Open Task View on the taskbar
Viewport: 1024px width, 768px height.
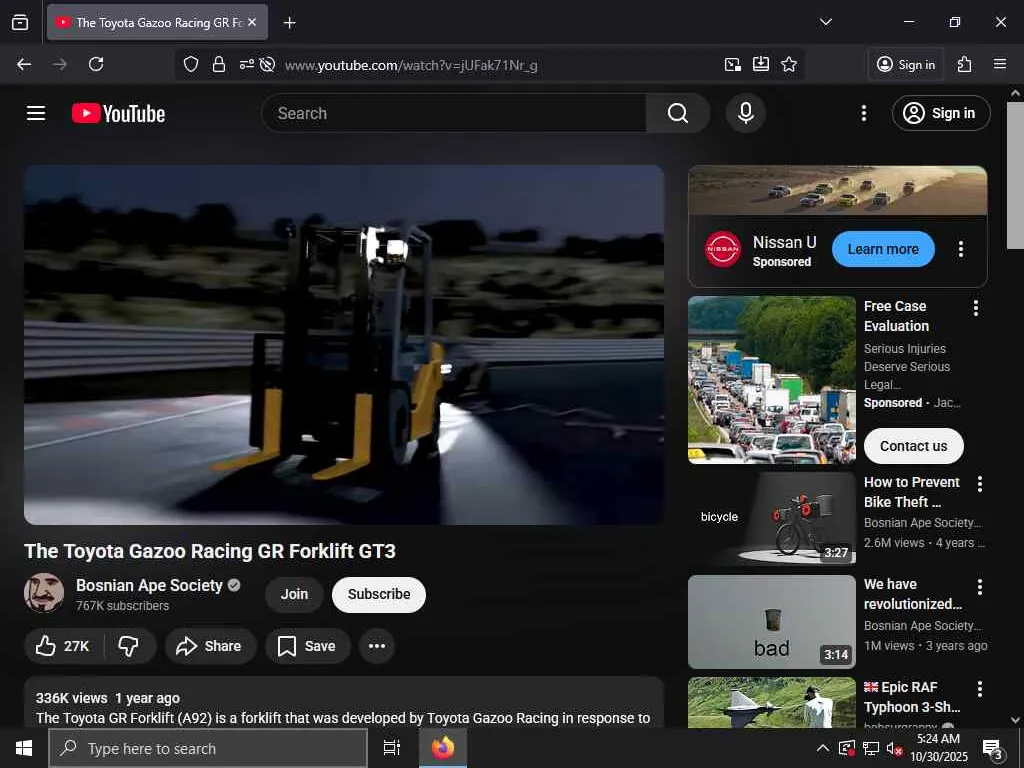pyautogui.click(x=392, y=748)
